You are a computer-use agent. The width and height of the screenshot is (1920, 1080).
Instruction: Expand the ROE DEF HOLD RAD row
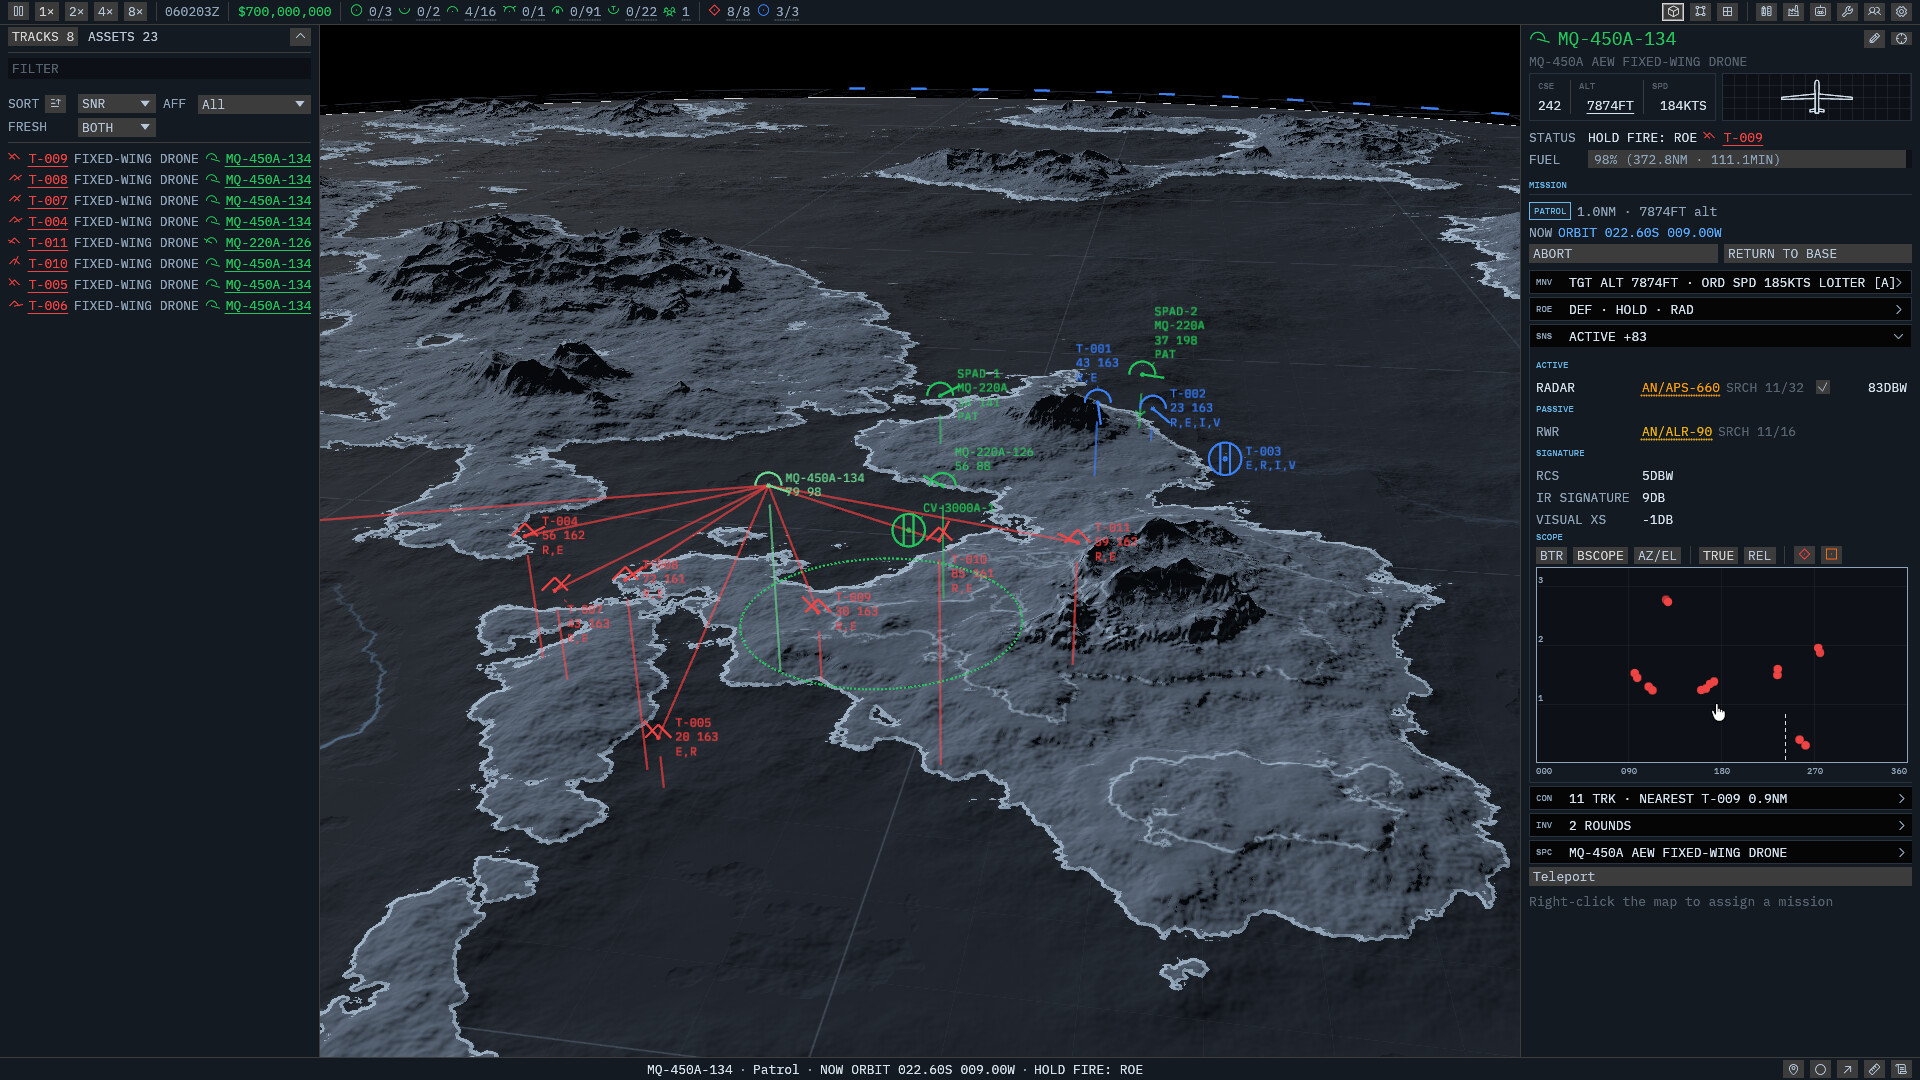point(1720,310)
